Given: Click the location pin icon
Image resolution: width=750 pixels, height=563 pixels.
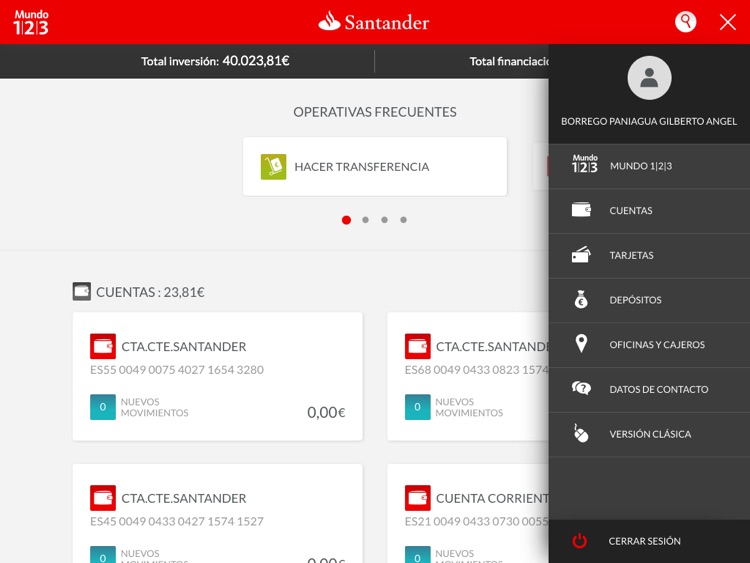Looking at the screenshot, I should [x=581, y=343].
